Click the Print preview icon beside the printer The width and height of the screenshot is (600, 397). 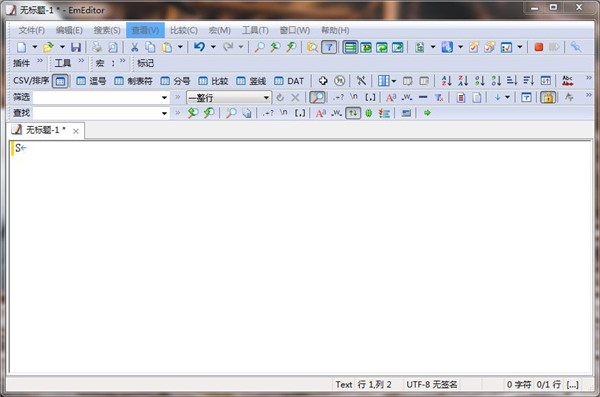[113, 47]
